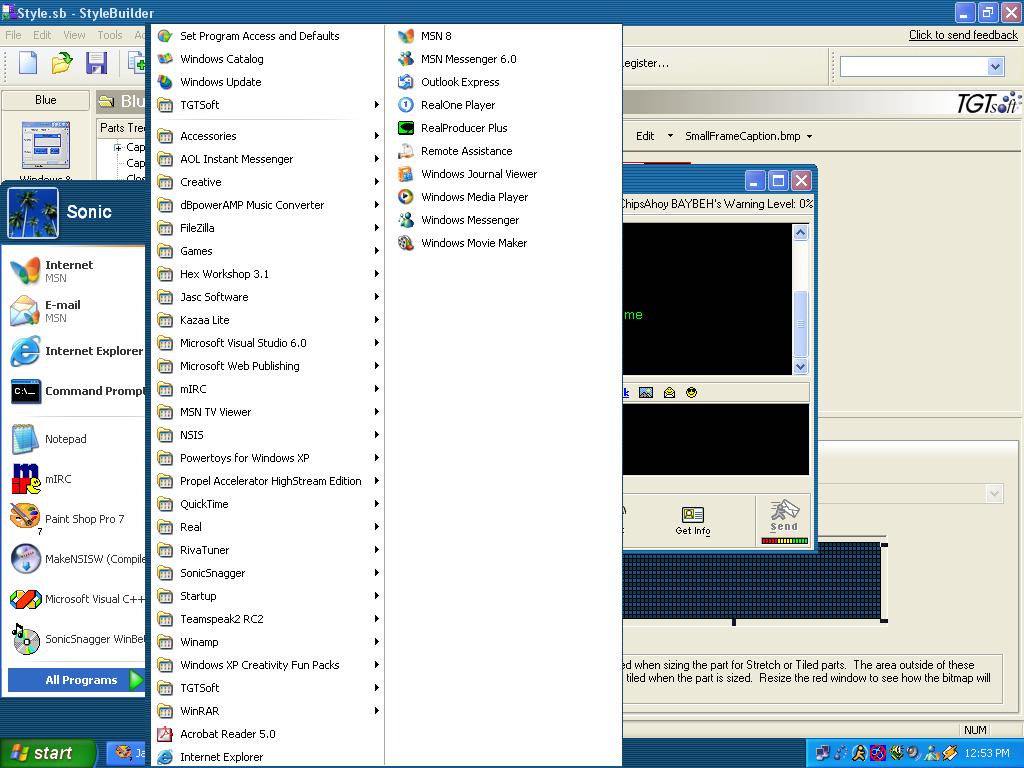Open Acrobat Reader 5.0
1024x768 pixels.
pyautogui.click(x=227, y=734)
